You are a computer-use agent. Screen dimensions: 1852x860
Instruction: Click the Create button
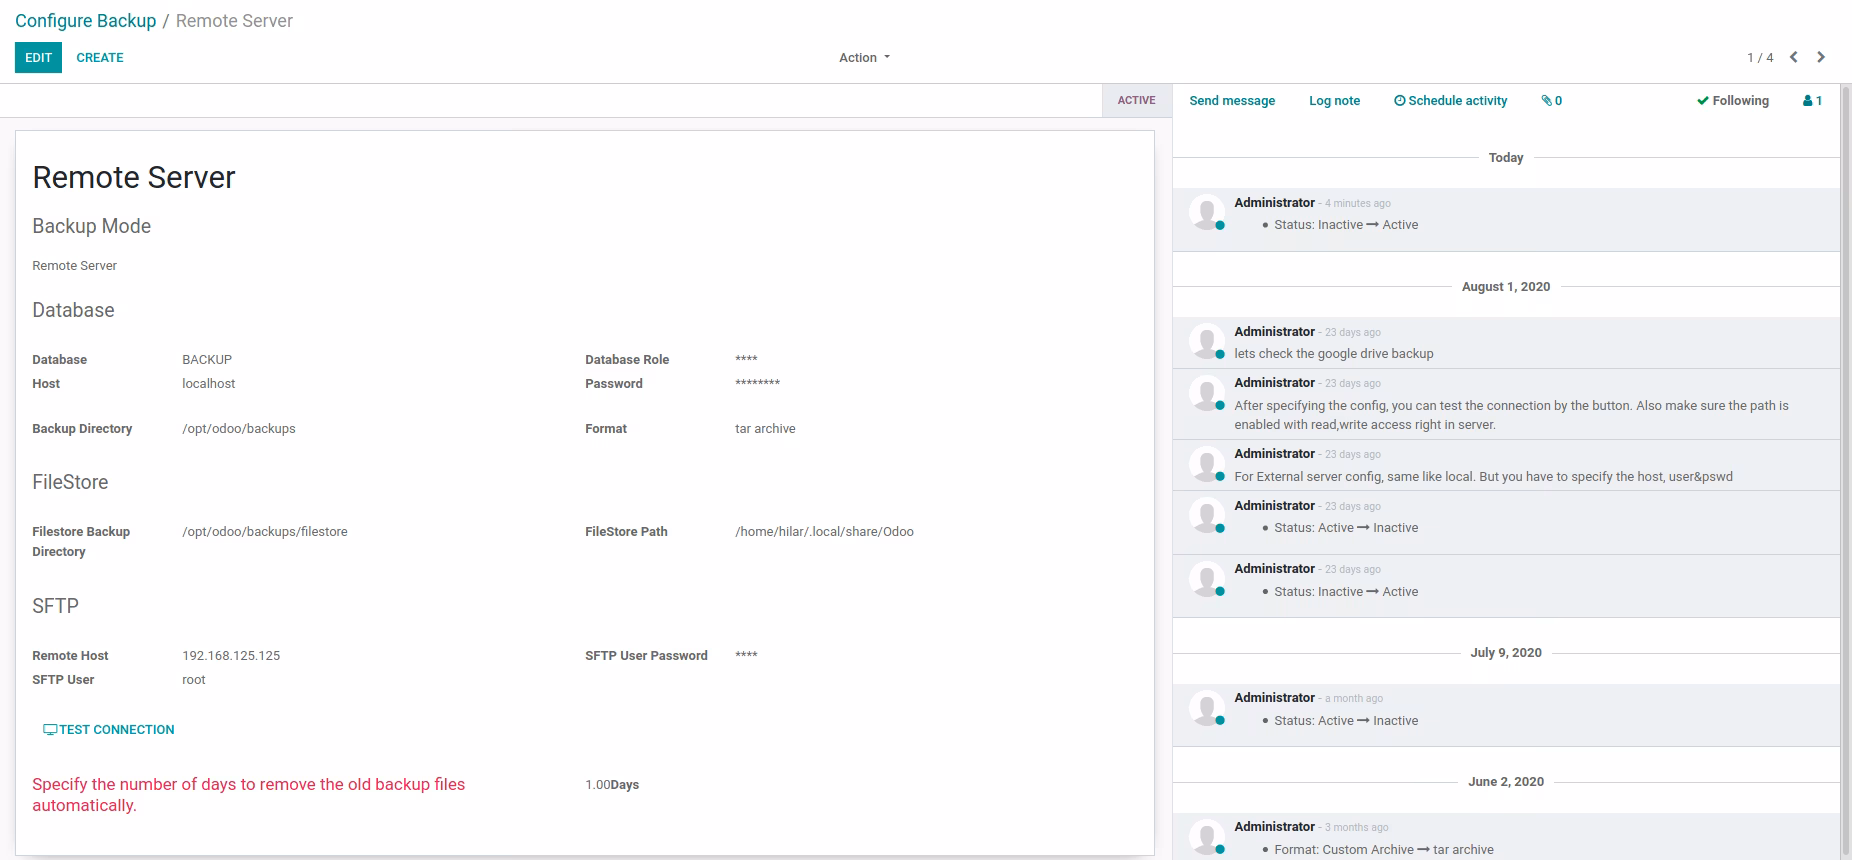tap(100, 57)
